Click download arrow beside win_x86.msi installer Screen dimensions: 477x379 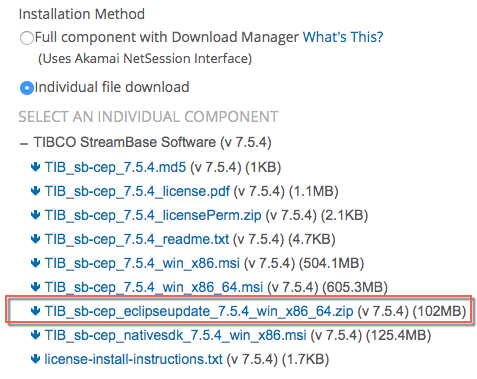tap(35, 263)
